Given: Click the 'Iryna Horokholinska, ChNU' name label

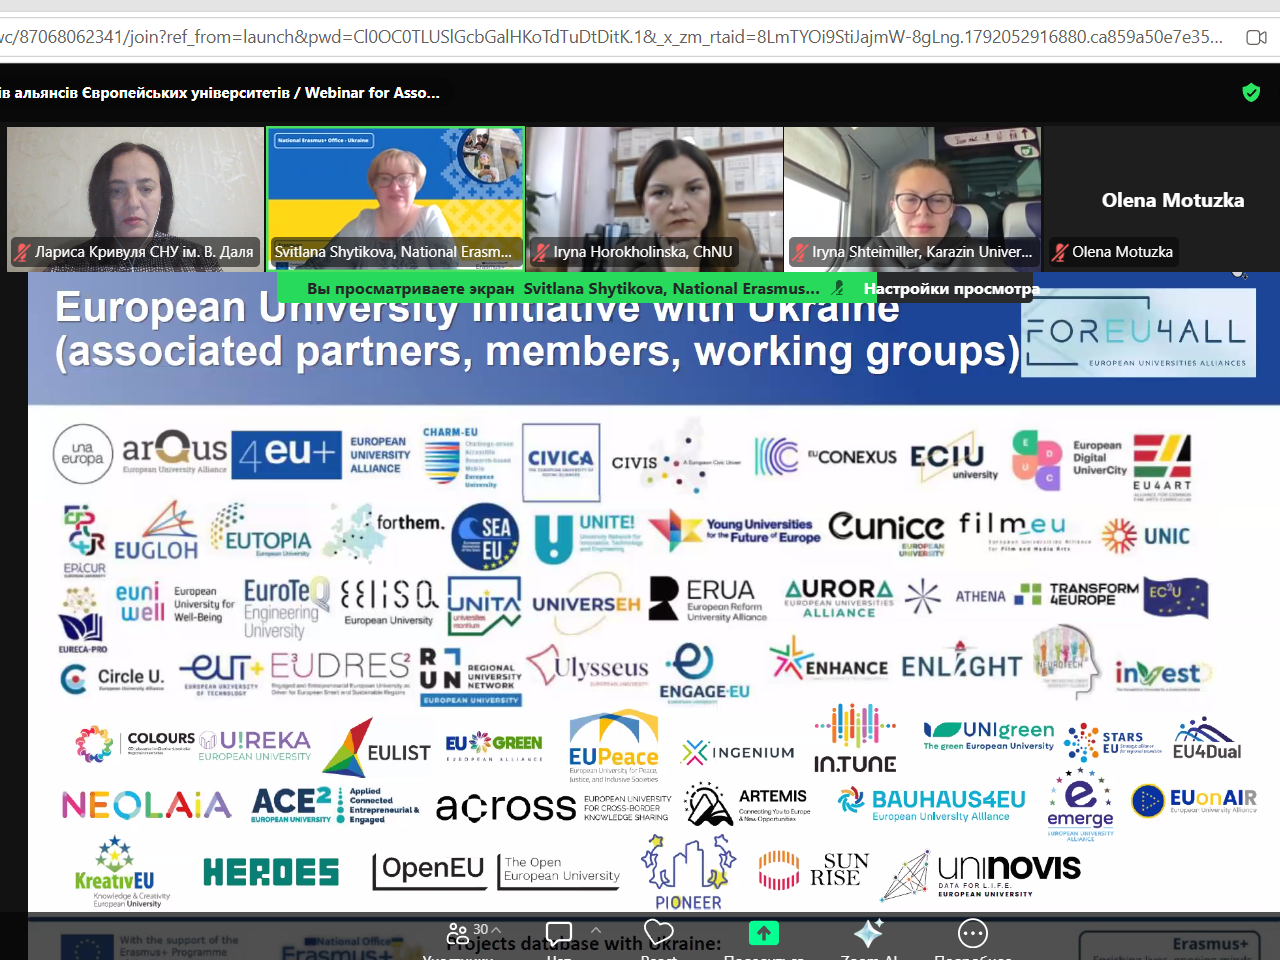Looking at the screenshot, I should pyautogui.click(x=643, y=252).
